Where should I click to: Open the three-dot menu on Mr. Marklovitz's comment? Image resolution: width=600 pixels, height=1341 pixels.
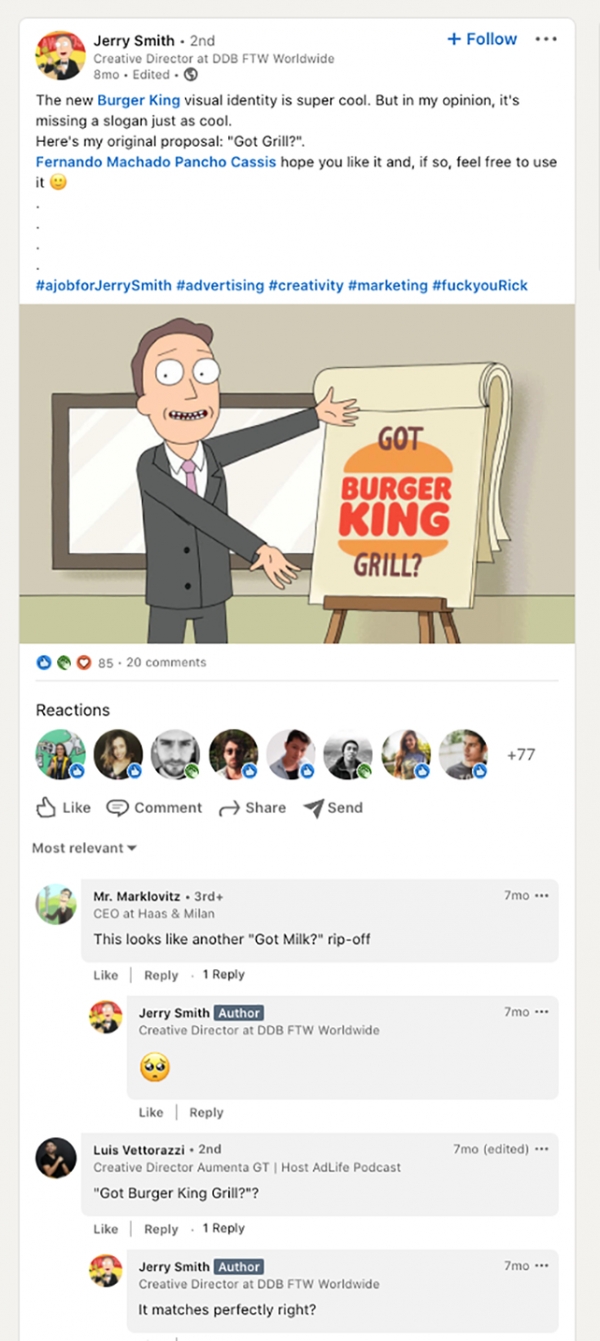pyautogui.click(x=542, y=896)
